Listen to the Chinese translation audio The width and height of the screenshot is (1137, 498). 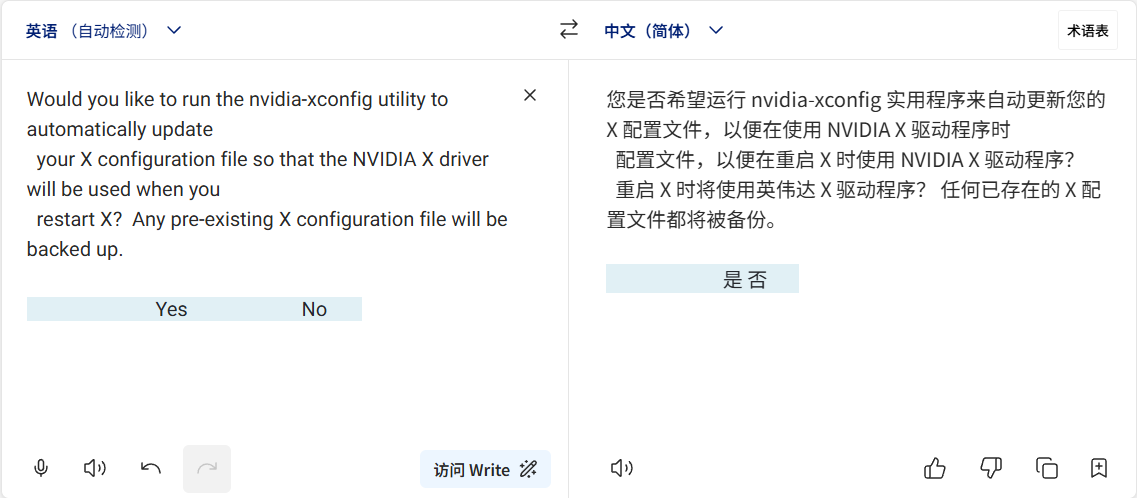pyautogui.click(x=622, y=468)
